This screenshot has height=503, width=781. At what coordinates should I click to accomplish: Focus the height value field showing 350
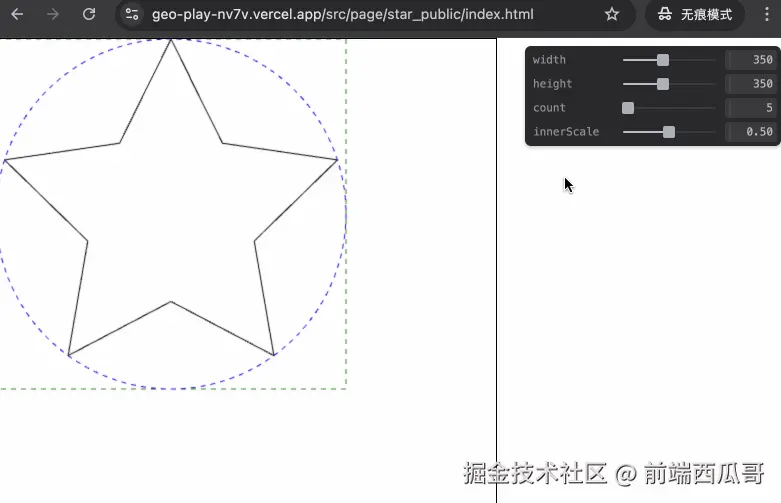752,84
